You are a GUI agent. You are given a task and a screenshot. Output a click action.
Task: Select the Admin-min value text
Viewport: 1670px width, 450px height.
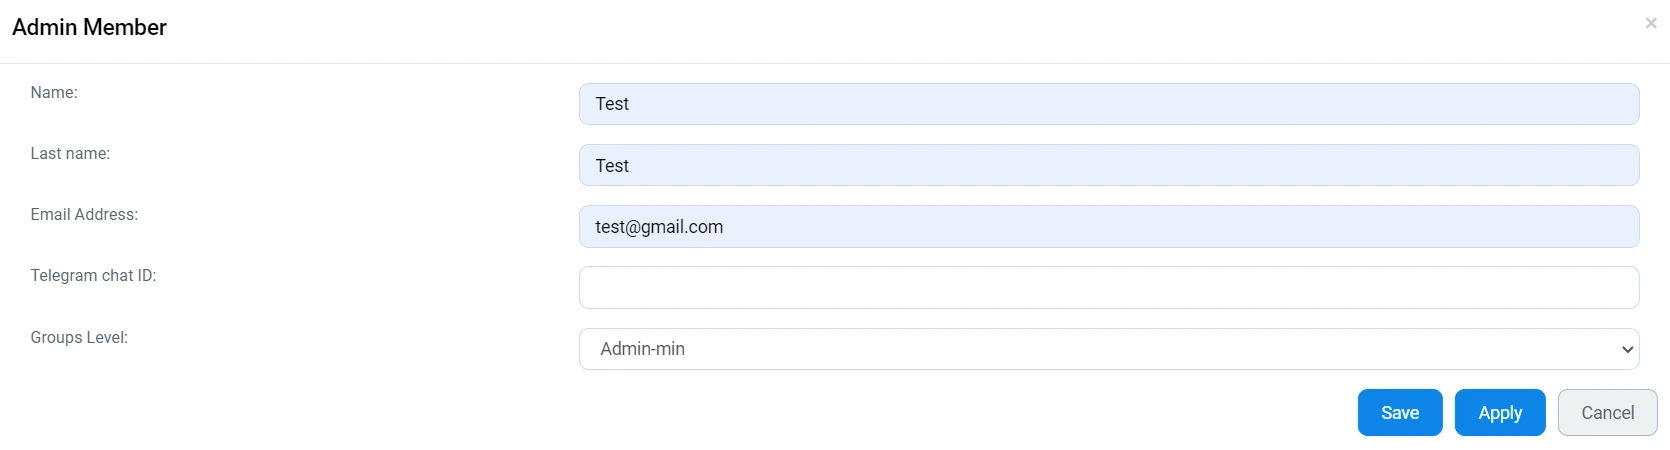click(x=642, y=349)
